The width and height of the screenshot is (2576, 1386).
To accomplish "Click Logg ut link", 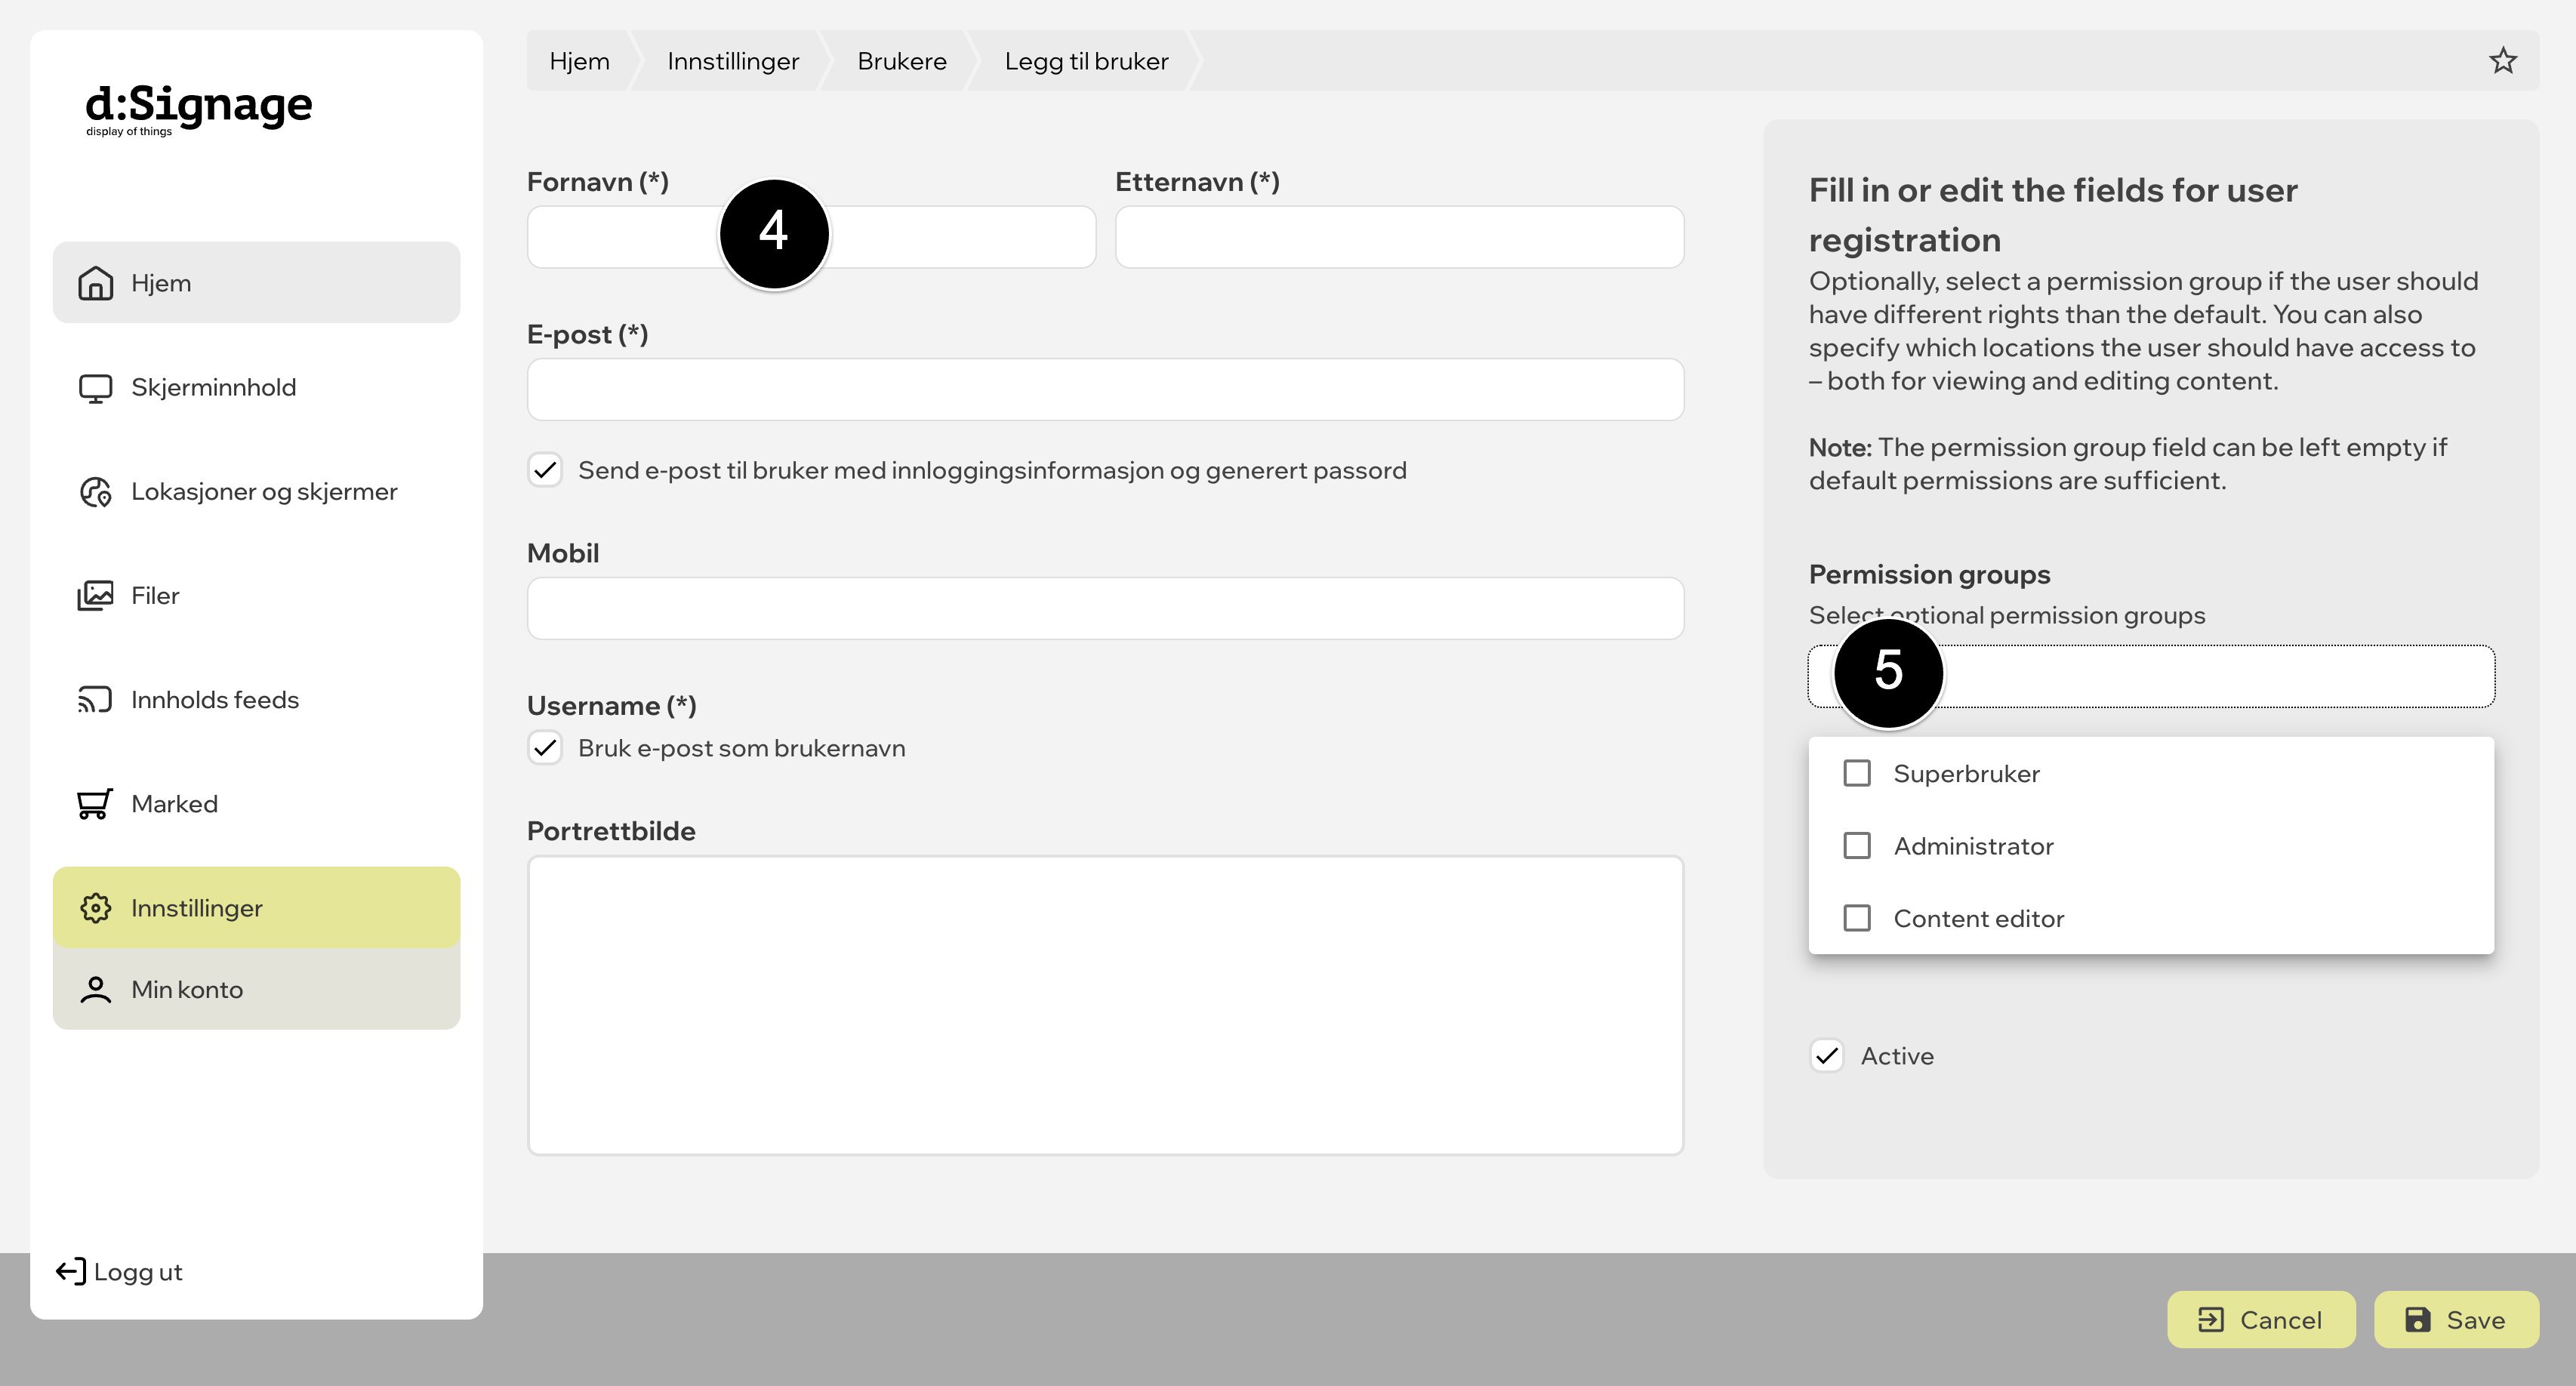I will click(x=120, y=1272).
